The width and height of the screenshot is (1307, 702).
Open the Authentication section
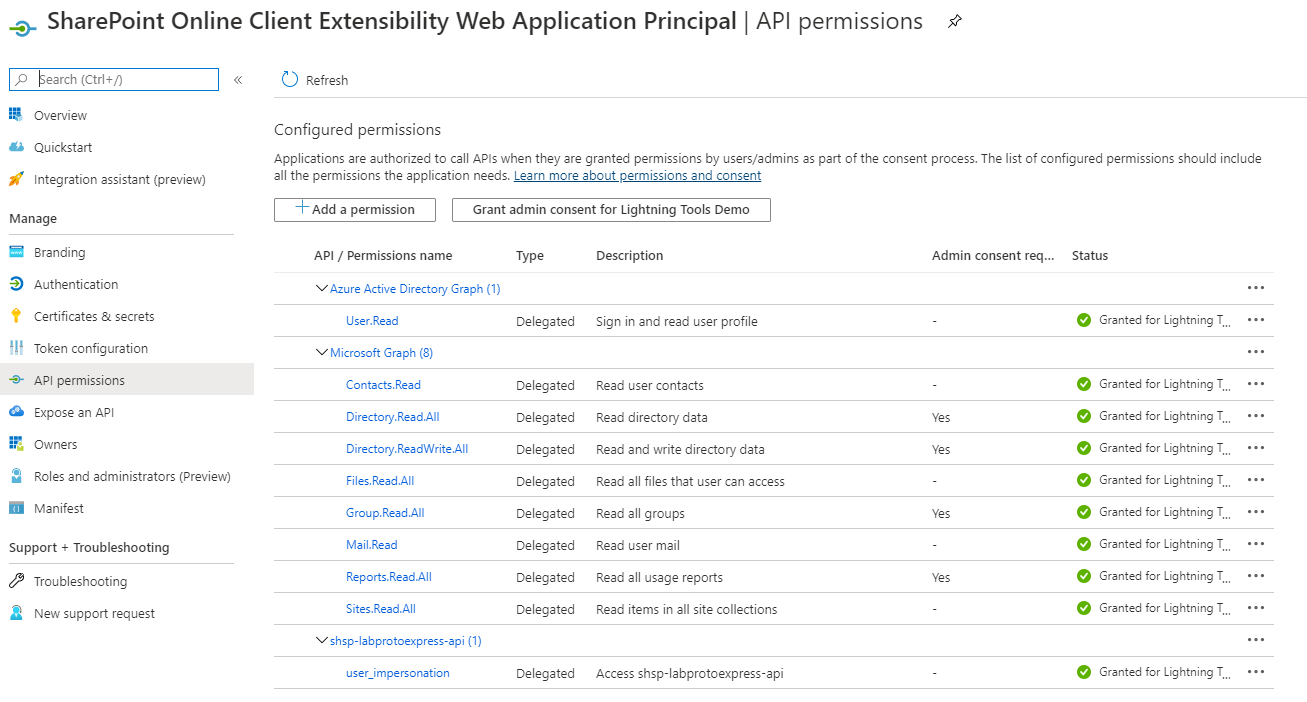tap(75, 283)
